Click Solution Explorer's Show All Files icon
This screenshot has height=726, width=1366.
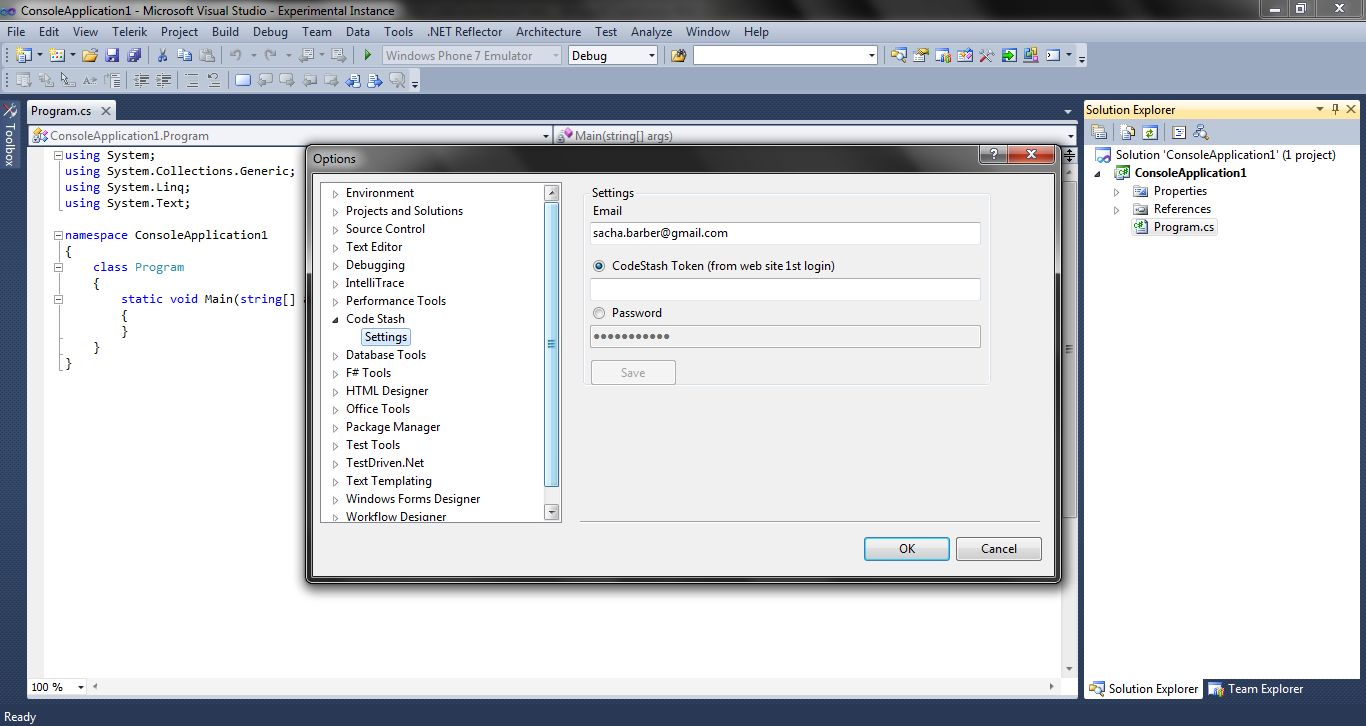click(x=1127, y=132)
